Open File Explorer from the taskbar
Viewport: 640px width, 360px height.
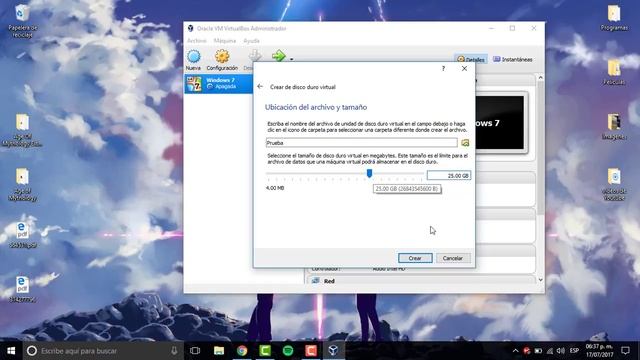219,351
